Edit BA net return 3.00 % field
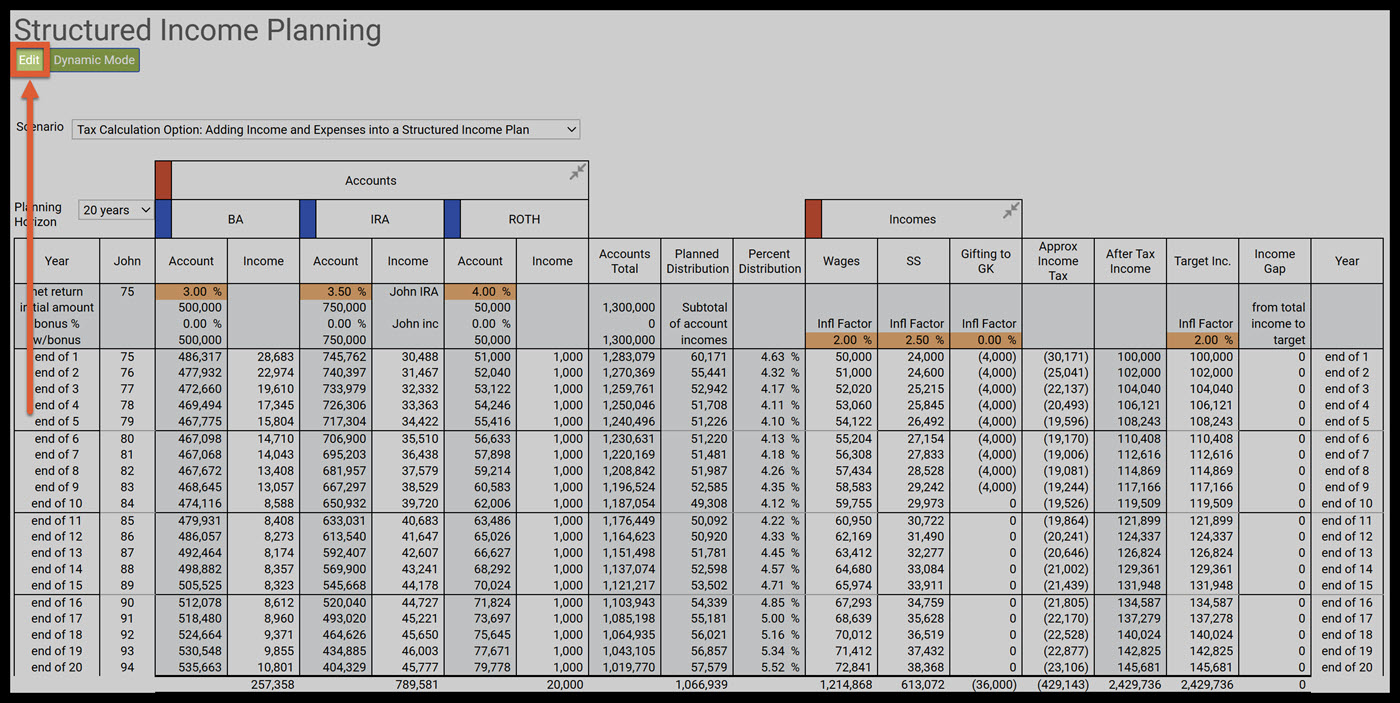 point(191,291)
